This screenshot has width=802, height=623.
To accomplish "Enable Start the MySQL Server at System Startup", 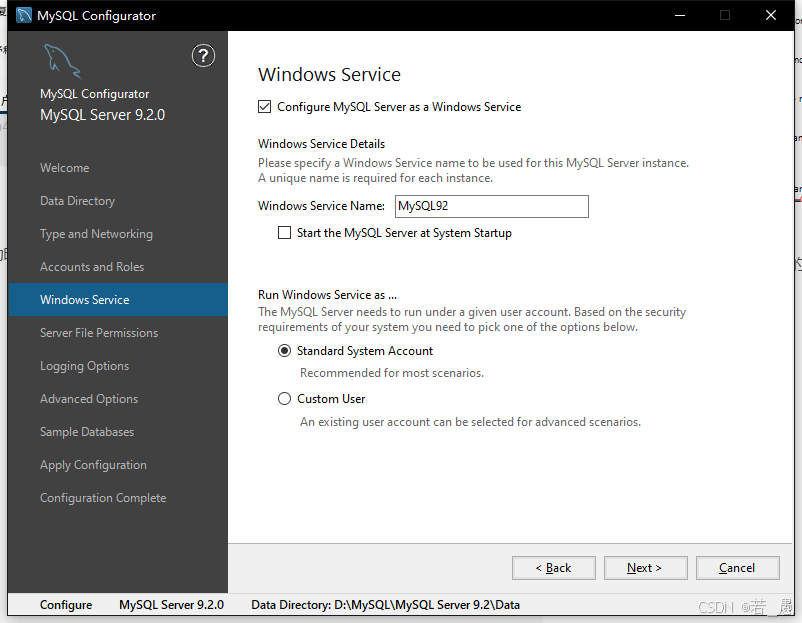I will [x=284, y=233].
